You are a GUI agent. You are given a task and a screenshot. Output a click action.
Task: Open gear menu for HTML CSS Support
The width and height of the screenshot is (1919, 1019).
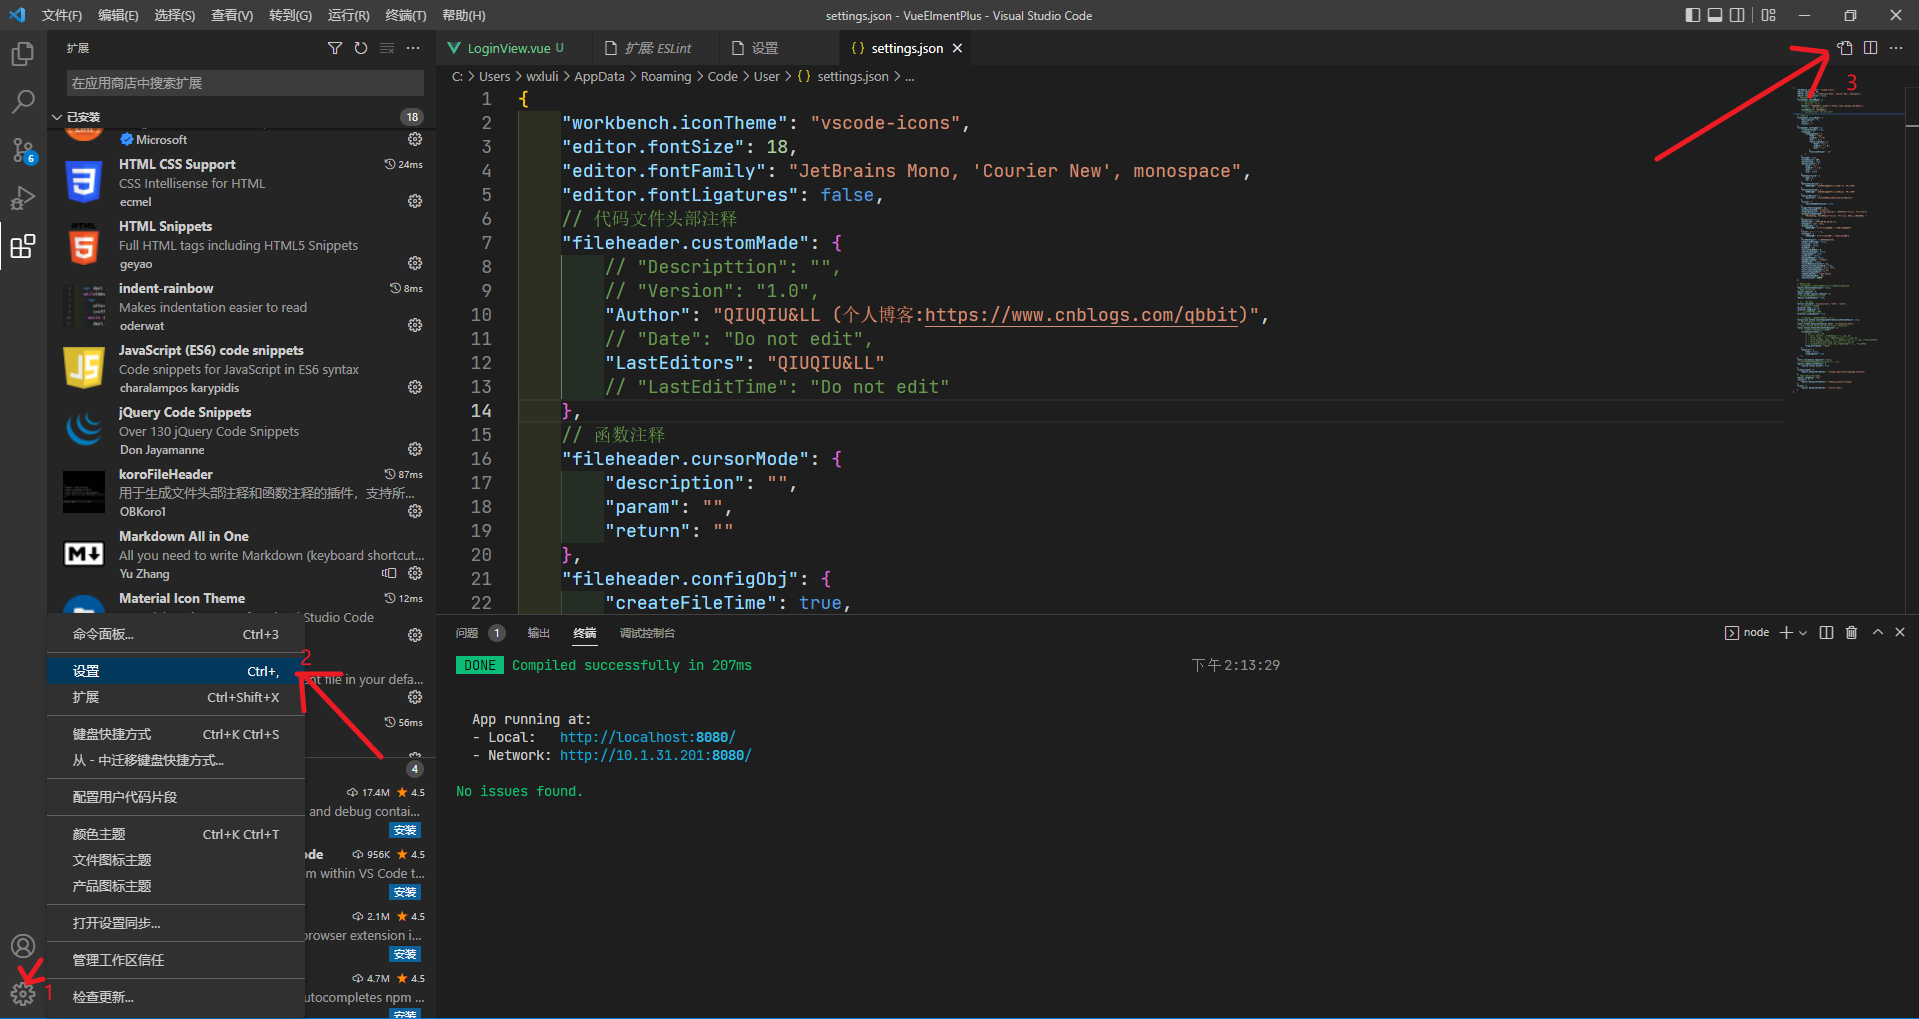[415, 201]
